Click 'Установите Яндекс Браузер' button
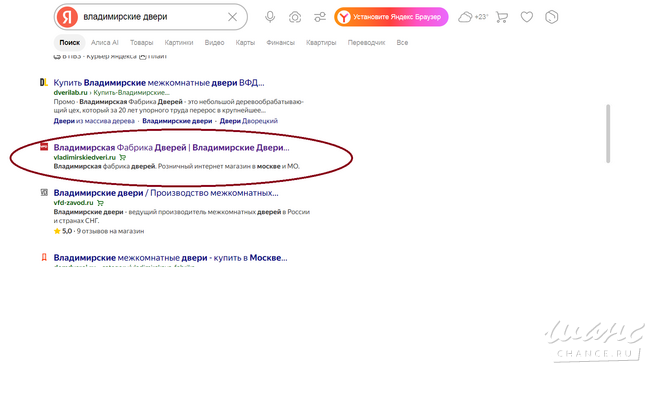 391,17
